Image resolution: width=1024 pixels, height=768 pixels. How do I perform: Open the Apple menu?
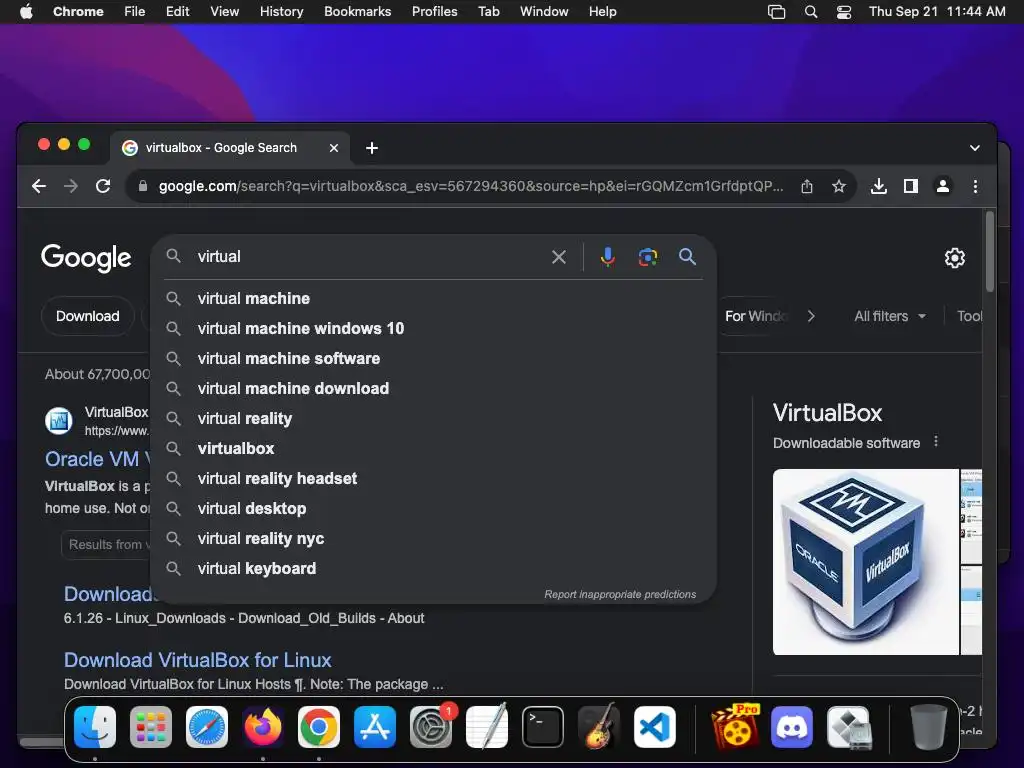(26, 12)
